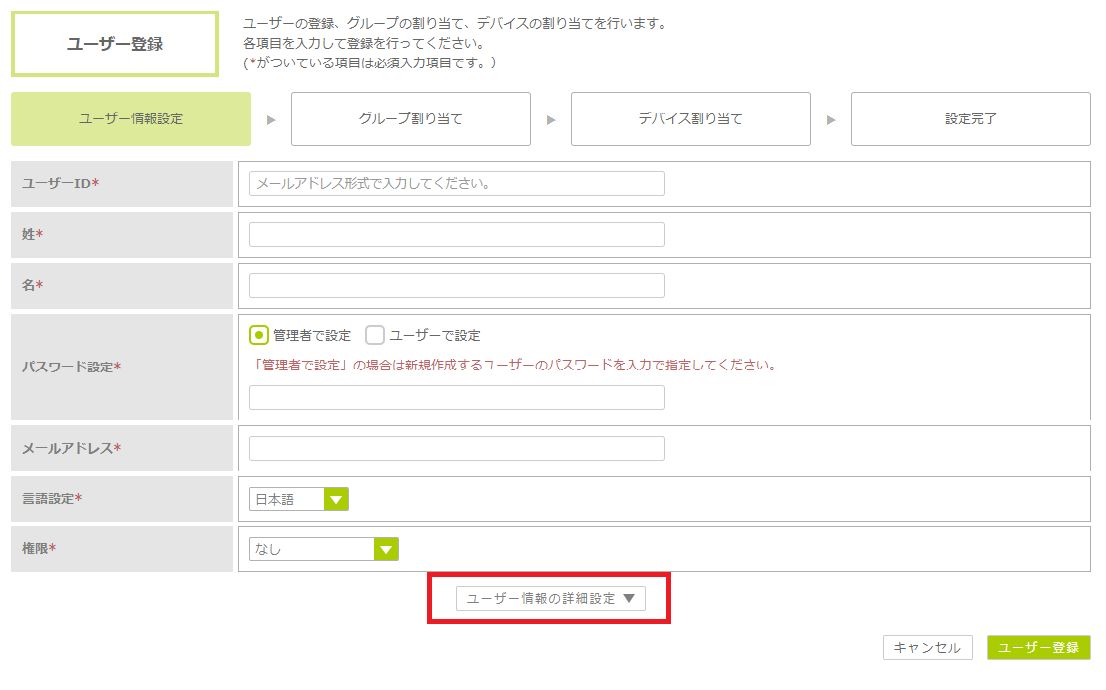
Task: Click the arrow icon after グループ割り当て step
Action: click(551, 120)
